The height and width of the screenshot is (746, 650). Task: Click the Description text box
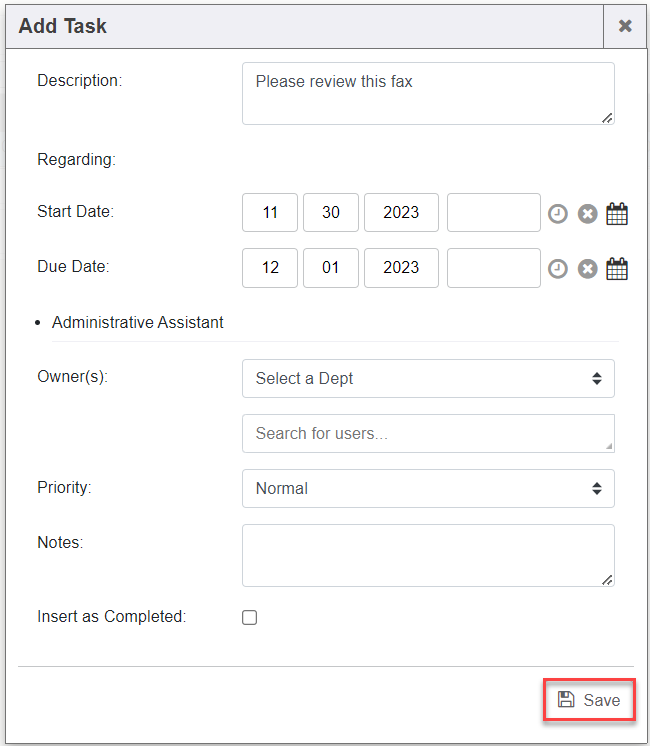point(428,93)
